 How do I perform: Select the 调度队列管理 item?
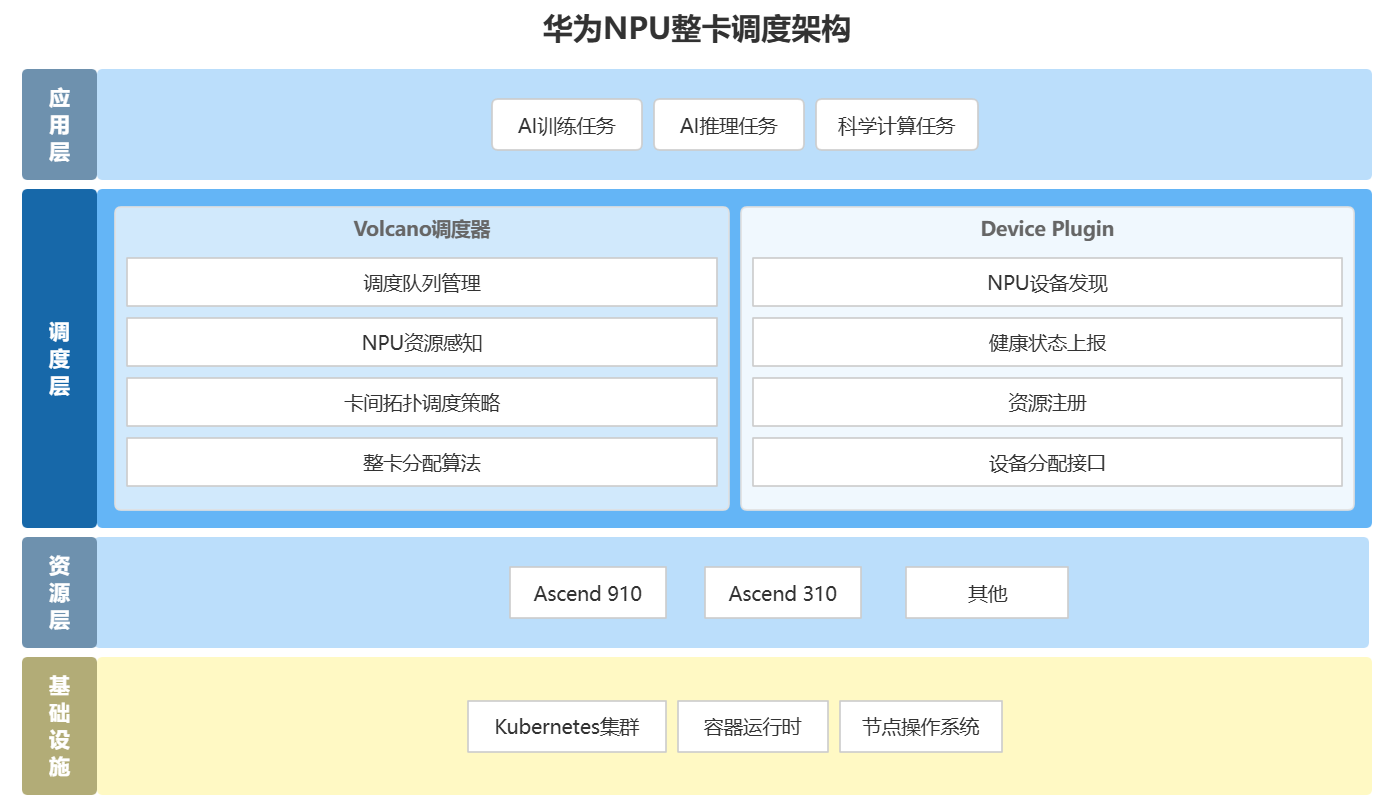[422, 282]
